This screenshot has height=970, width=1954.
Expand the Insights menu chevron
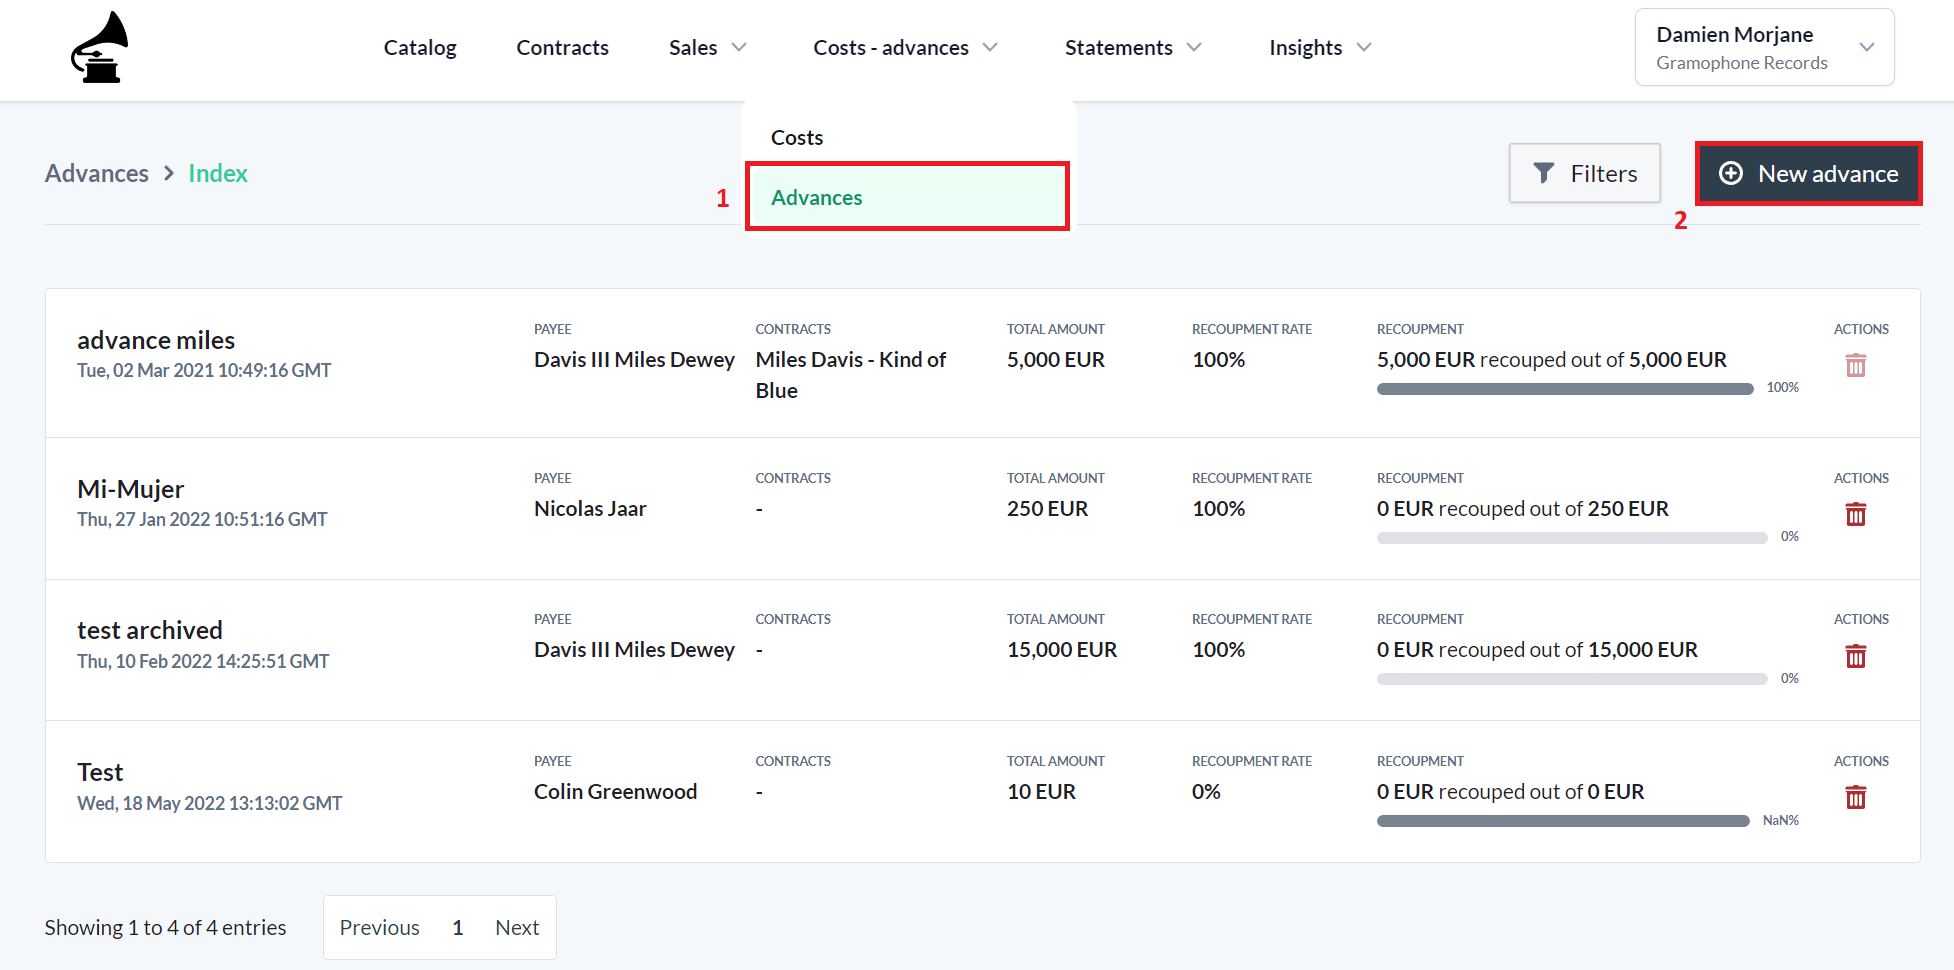(x=1364, y=47)
